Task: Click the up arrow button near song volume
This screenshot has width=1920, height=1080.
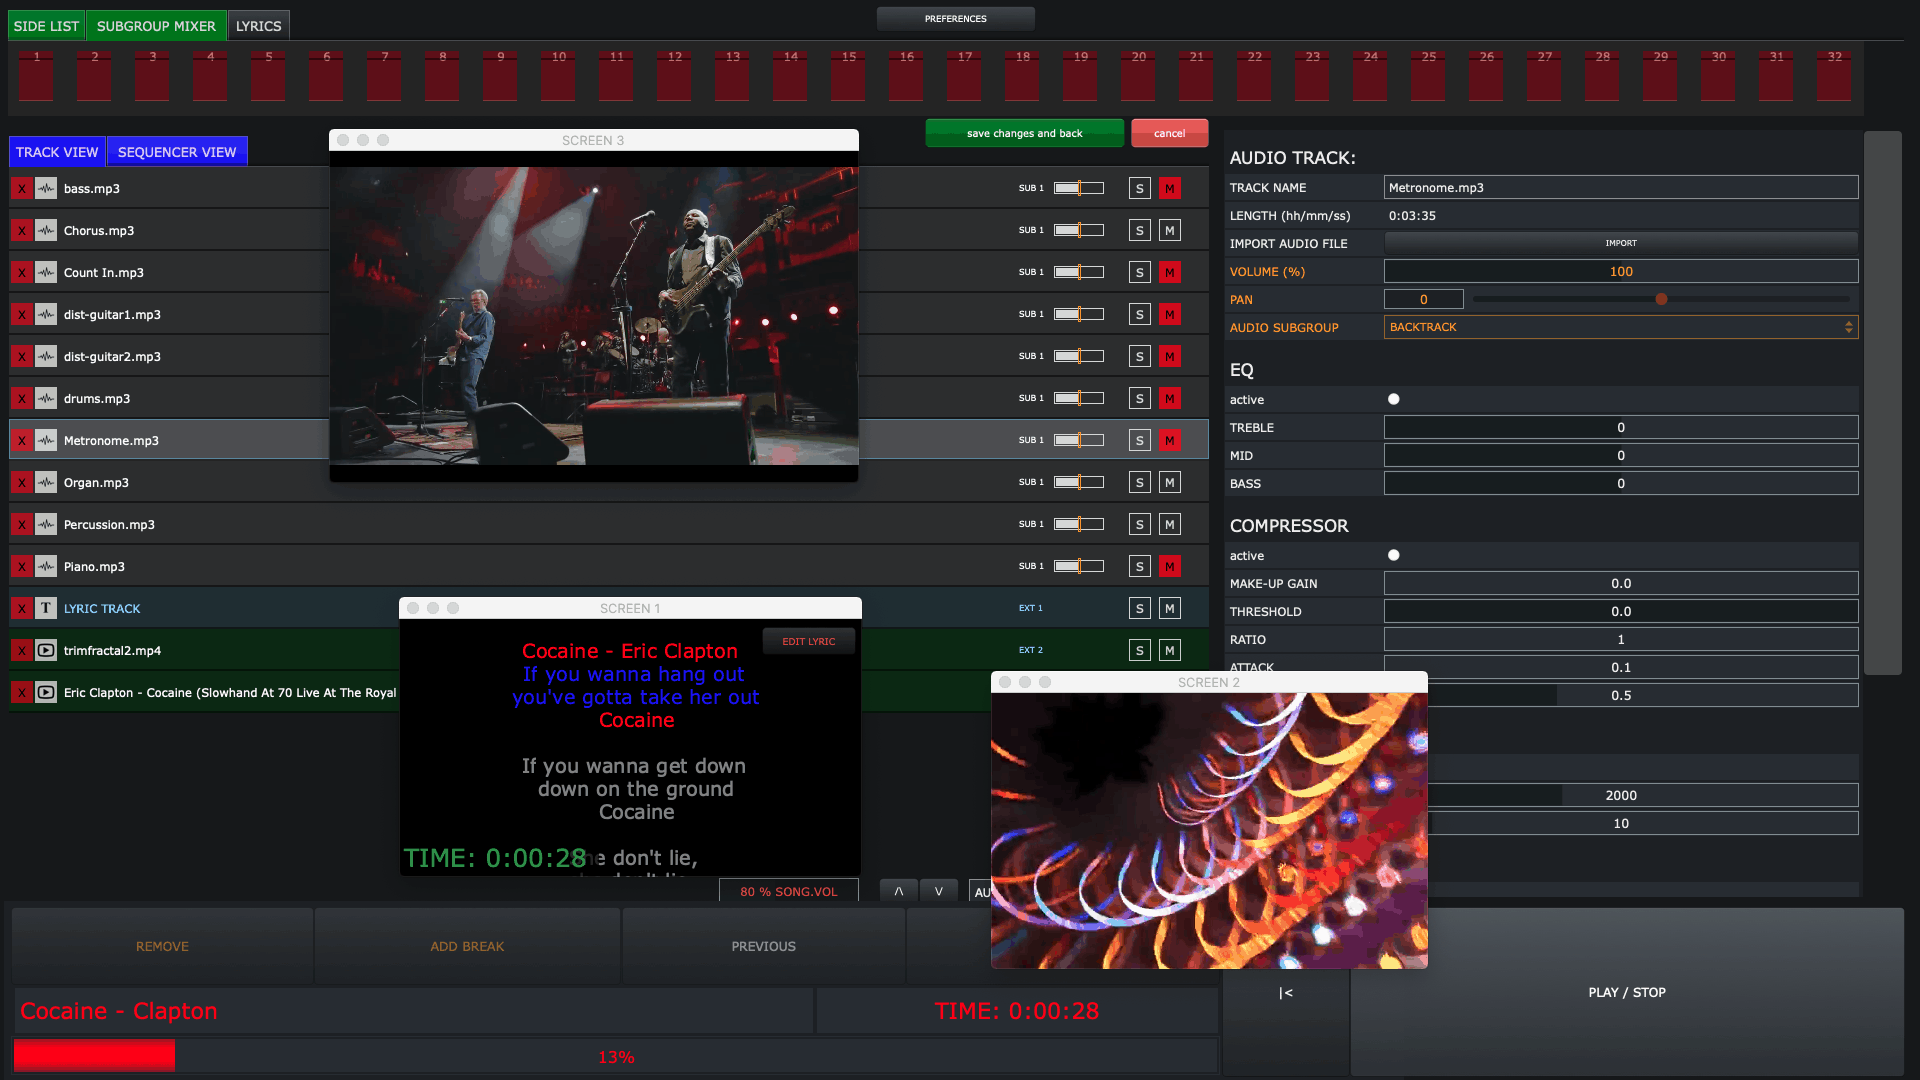Action: tap(898, 891)
